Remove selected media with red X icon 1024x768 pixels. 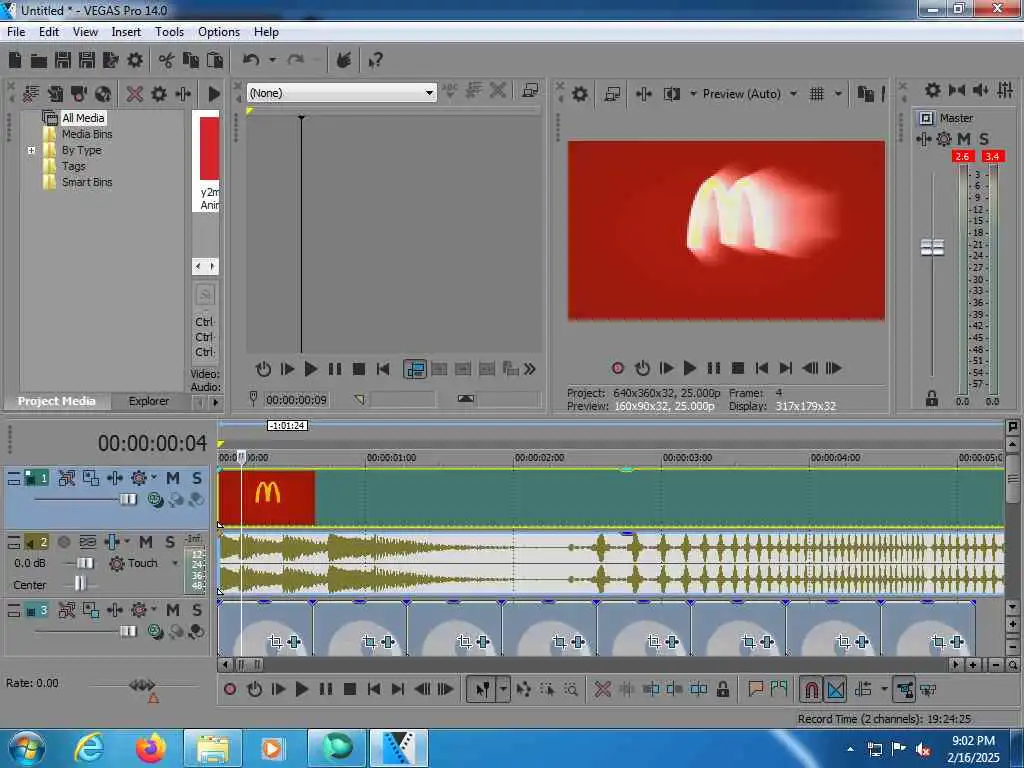coord(135,93)
